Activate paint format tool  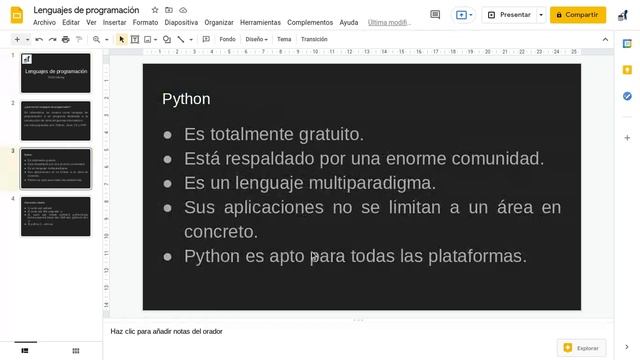click(79, 39)
